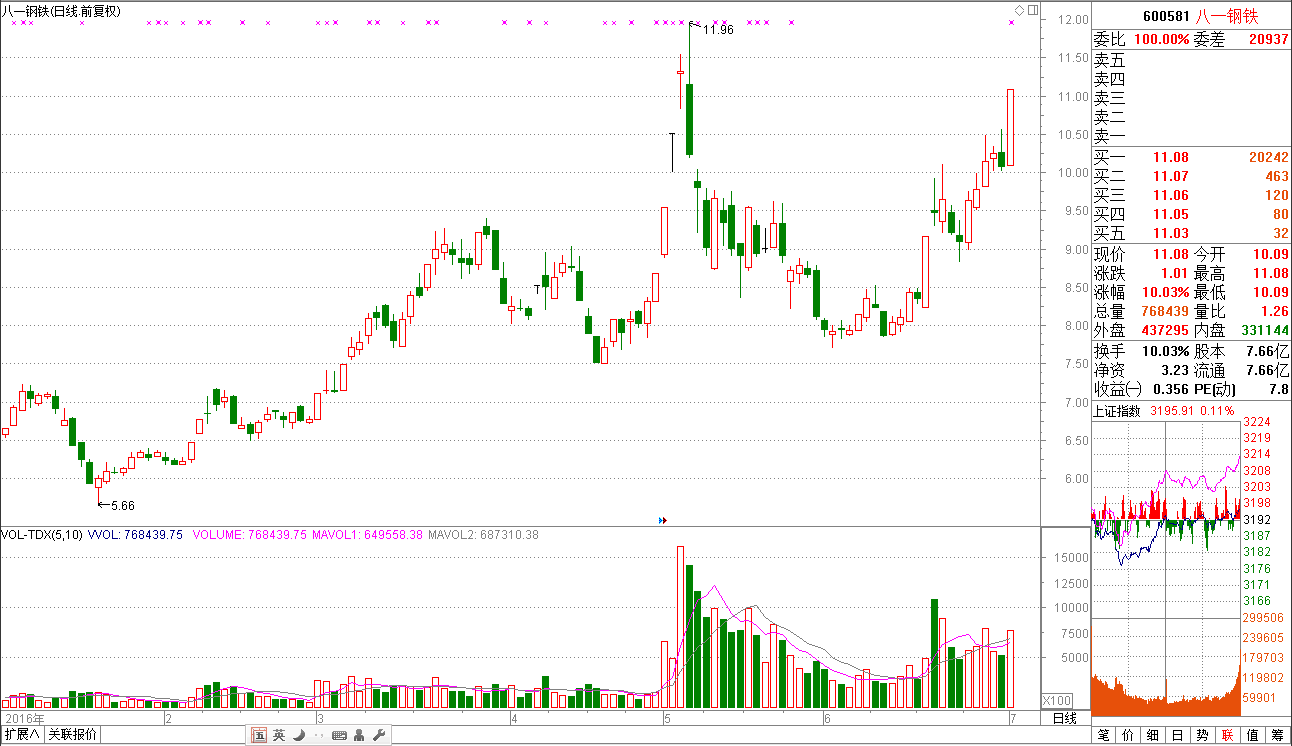Click the 收益(一) 0.356 value
The image size is (1292, 746).
point(1169,390)
